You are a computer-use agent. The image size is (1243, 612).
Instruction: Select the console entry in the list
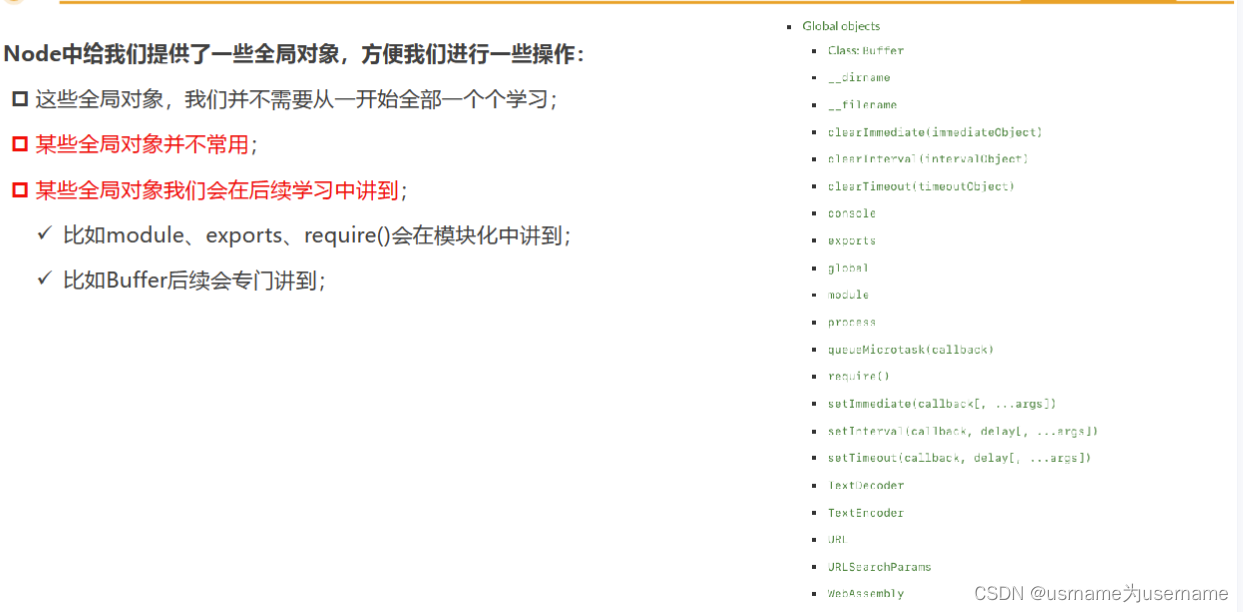pyautogui.click(x=851, y=213)
